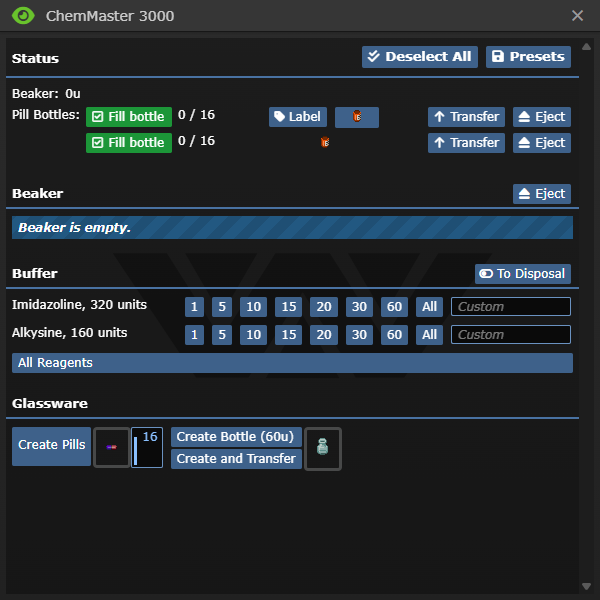Label the first pill bottle
The height and width of the screenshot is (600, 600).
297,117
